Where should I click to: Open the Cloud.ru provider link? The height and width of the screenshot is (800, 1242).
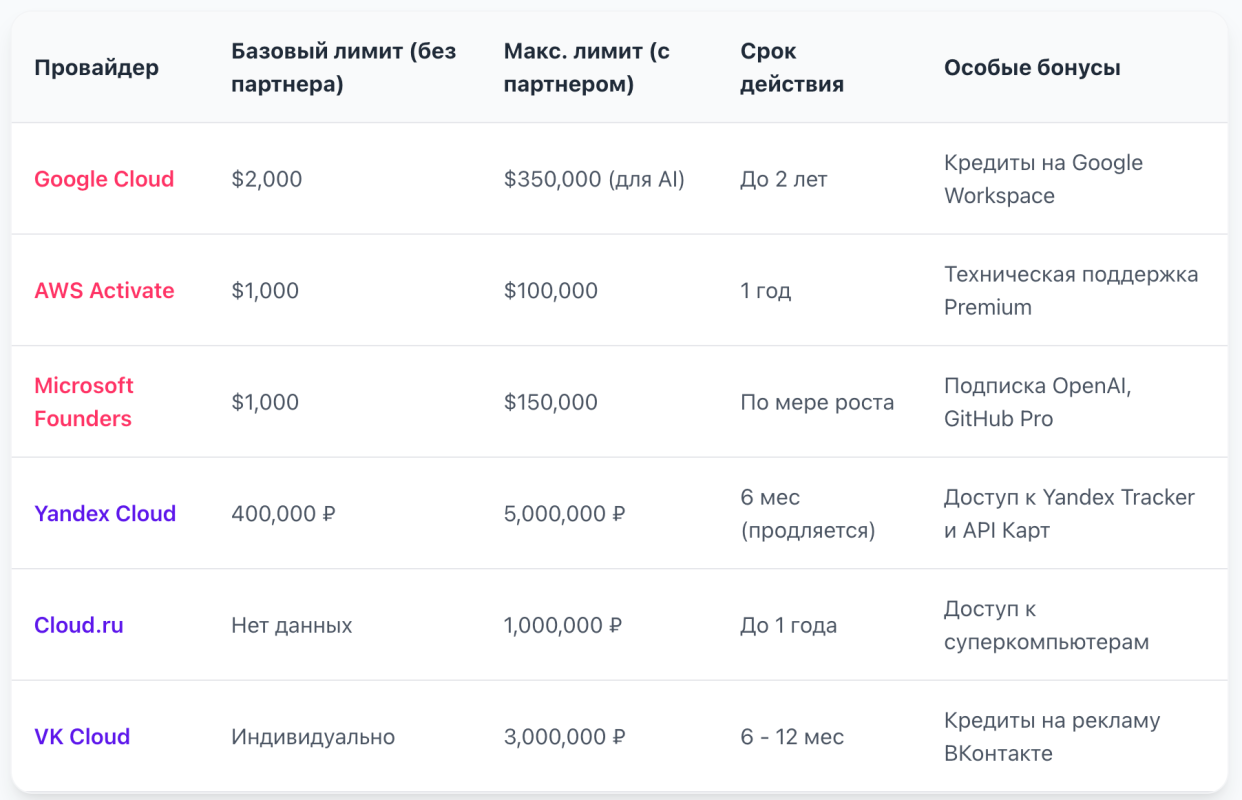[x=79, y=626]
